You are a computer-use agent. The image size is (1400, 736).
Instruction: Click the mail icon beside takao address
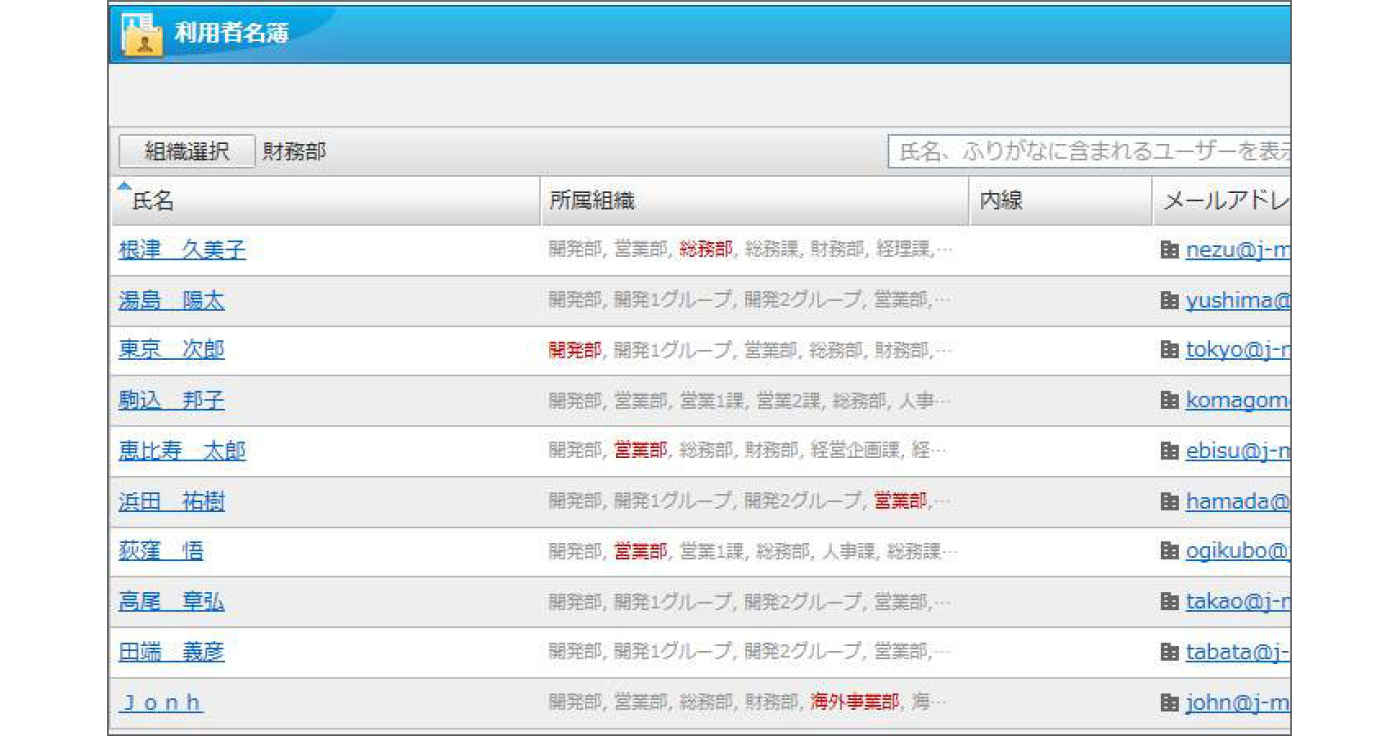click(1169, 602)
